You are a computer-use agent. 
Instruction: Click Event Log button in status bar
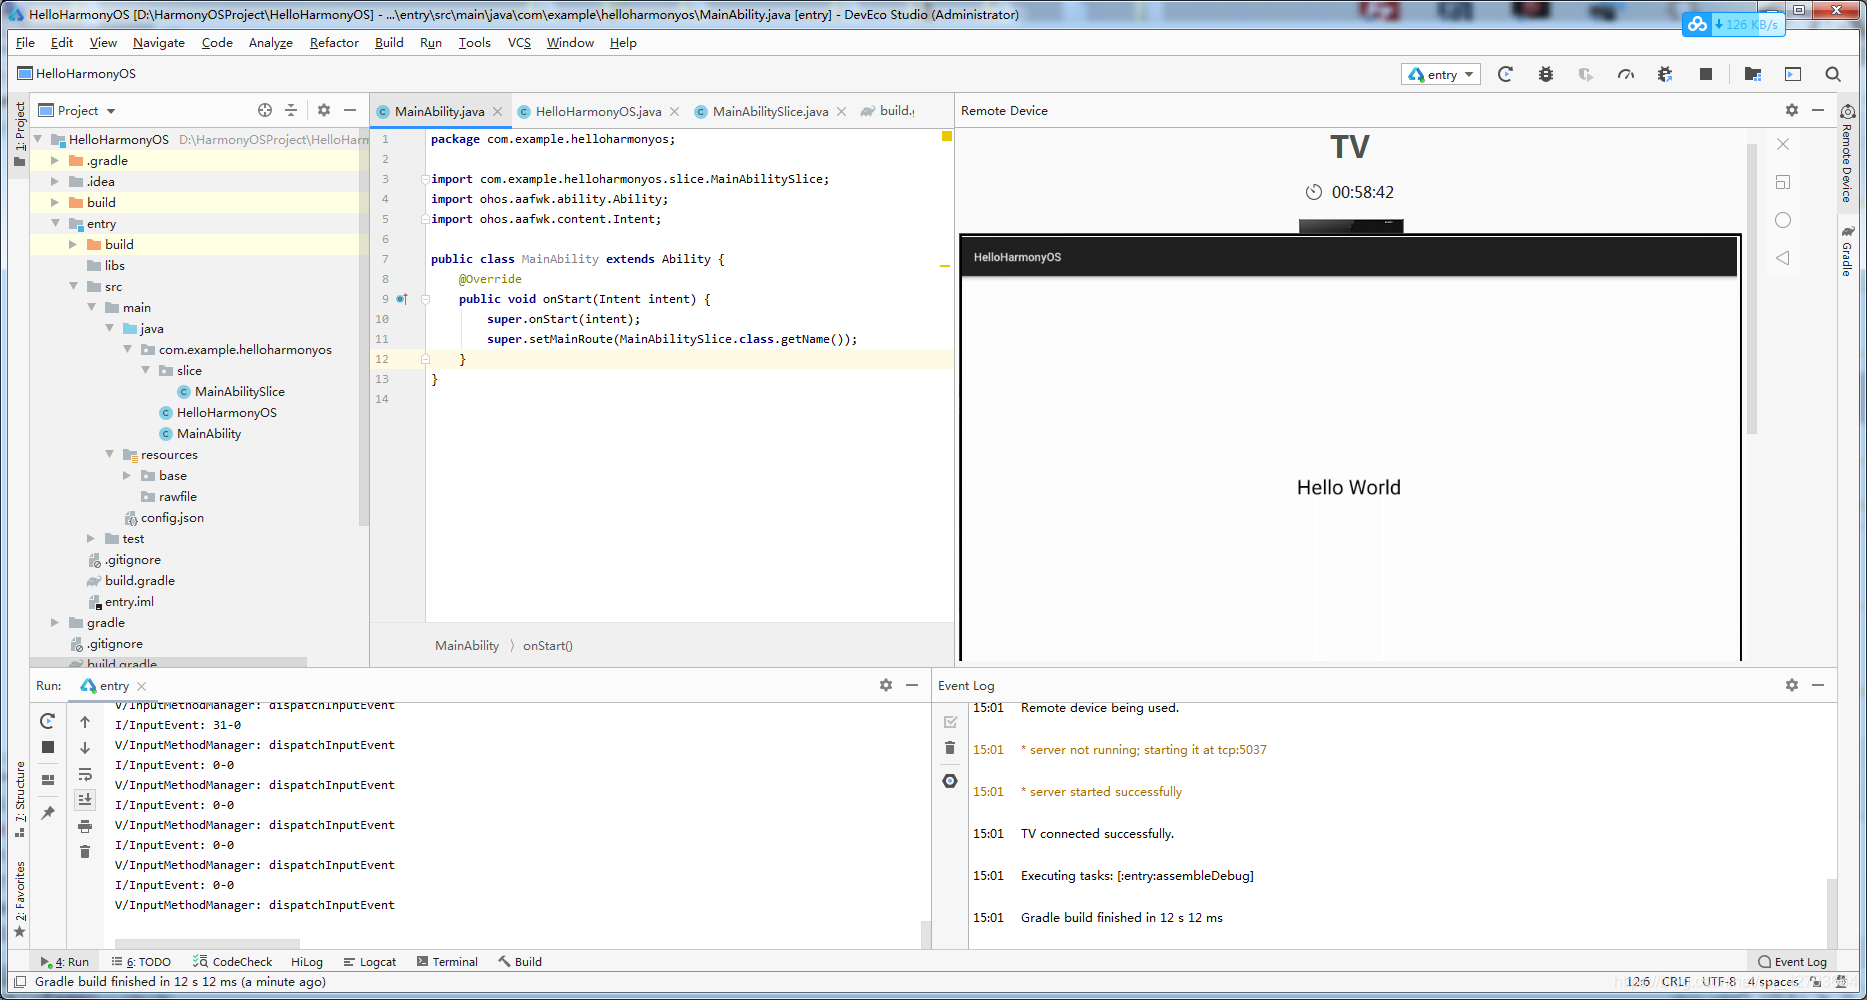[x=1792, y=962]
